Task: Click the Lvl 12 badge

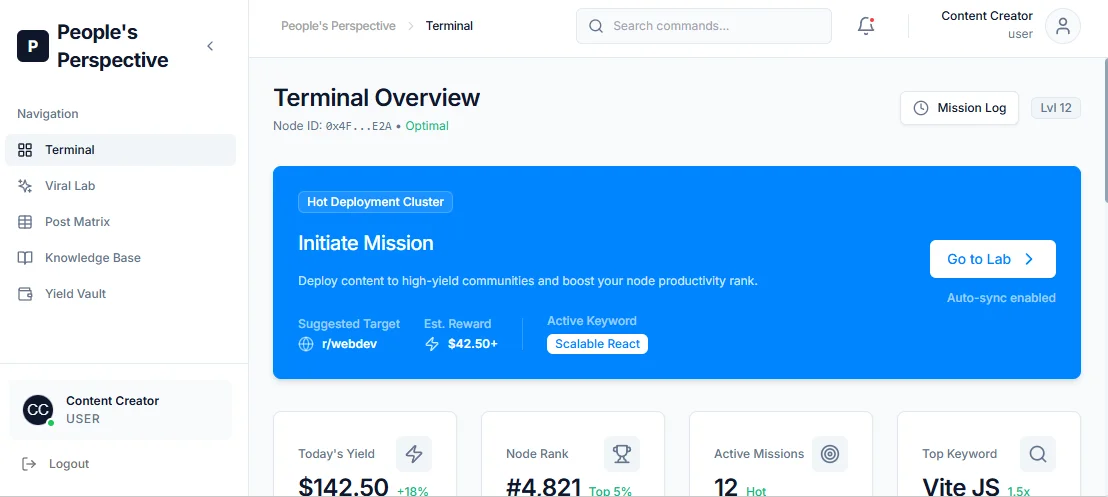Action: click(1056, 108)
